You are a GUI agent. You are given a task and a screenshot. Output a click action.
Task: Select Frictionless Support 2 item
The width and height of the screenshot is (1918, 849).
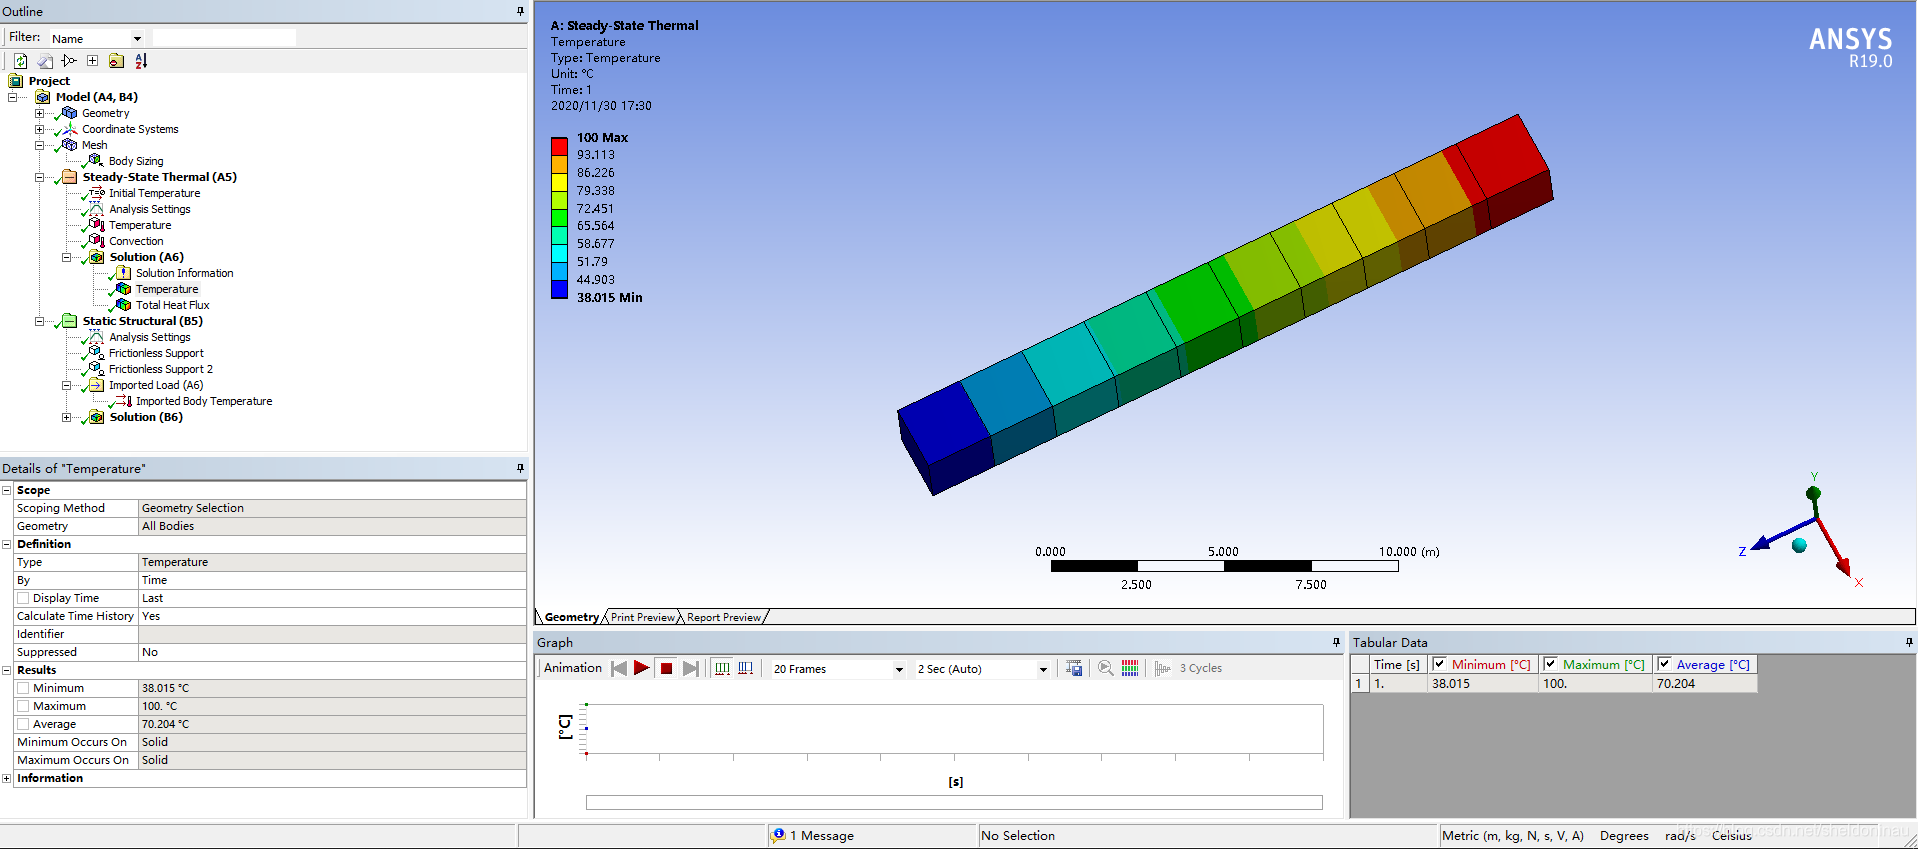pyautogui.click(x=161, y=369)
